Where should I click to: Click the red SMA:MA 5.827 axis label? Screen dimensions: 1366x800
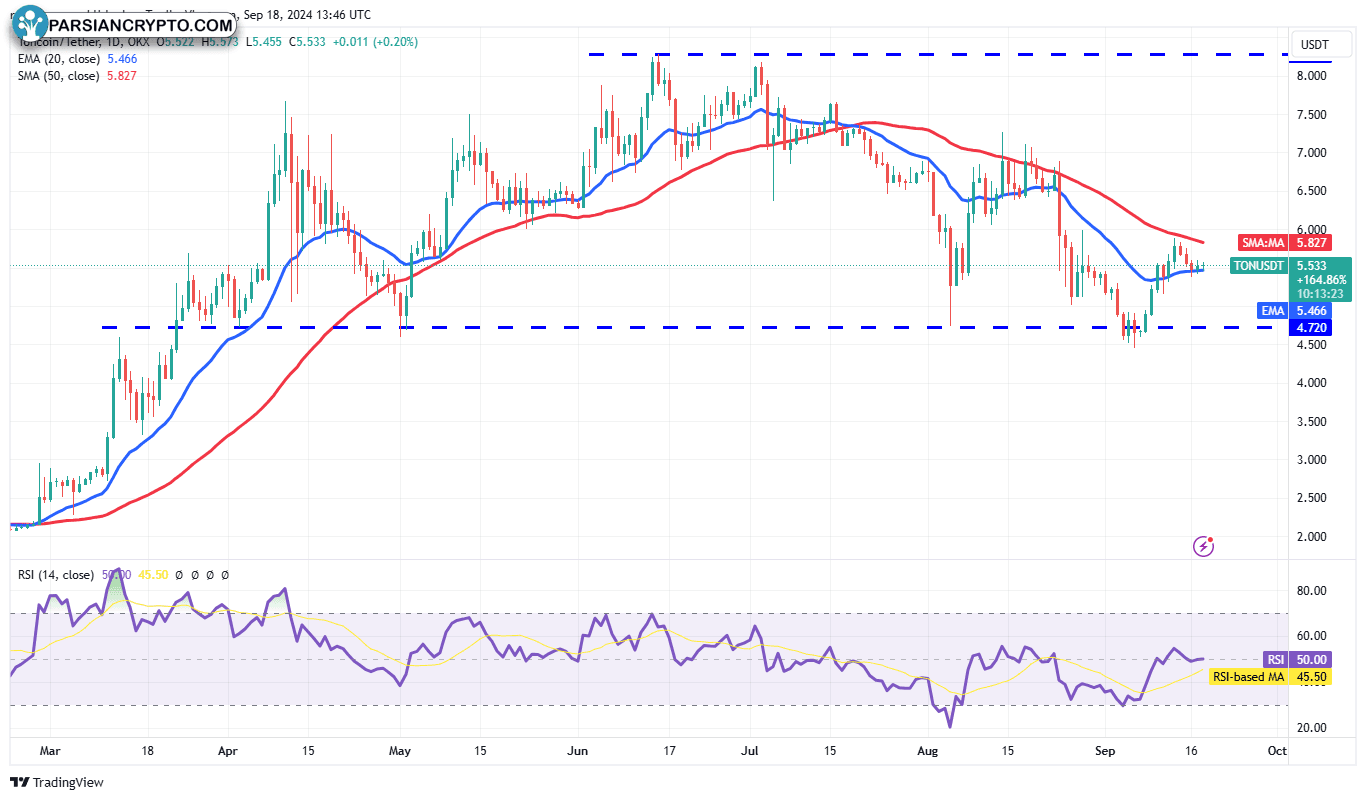pos(1284,242)
